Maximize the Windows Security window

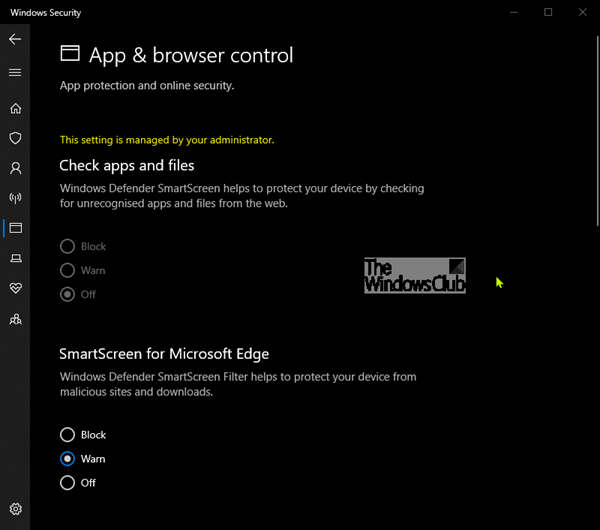(x=548, y=12)
